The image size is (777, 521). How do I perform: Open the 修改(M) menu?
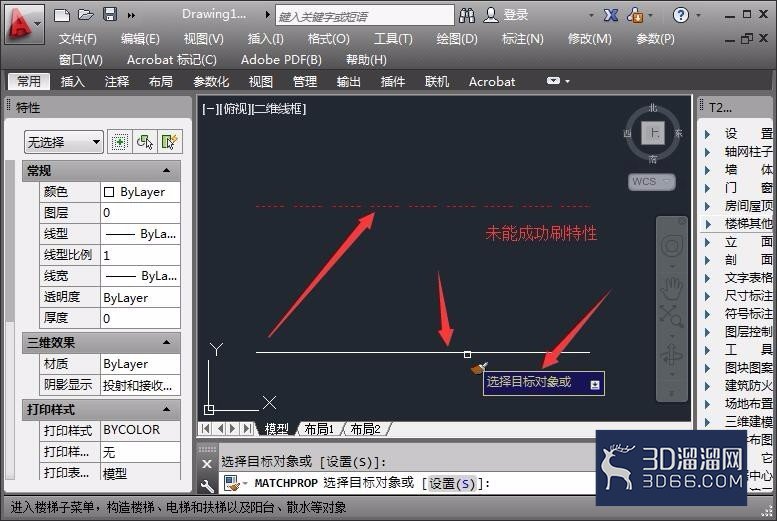click(x=589, y=39)
